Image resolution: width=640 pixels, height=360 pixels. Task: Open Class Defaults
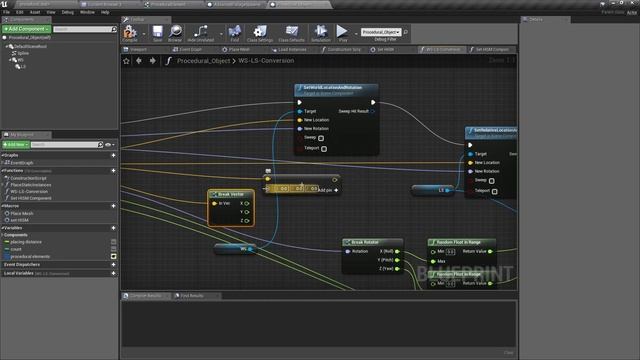pyautogui.click(x=291, y=33)
